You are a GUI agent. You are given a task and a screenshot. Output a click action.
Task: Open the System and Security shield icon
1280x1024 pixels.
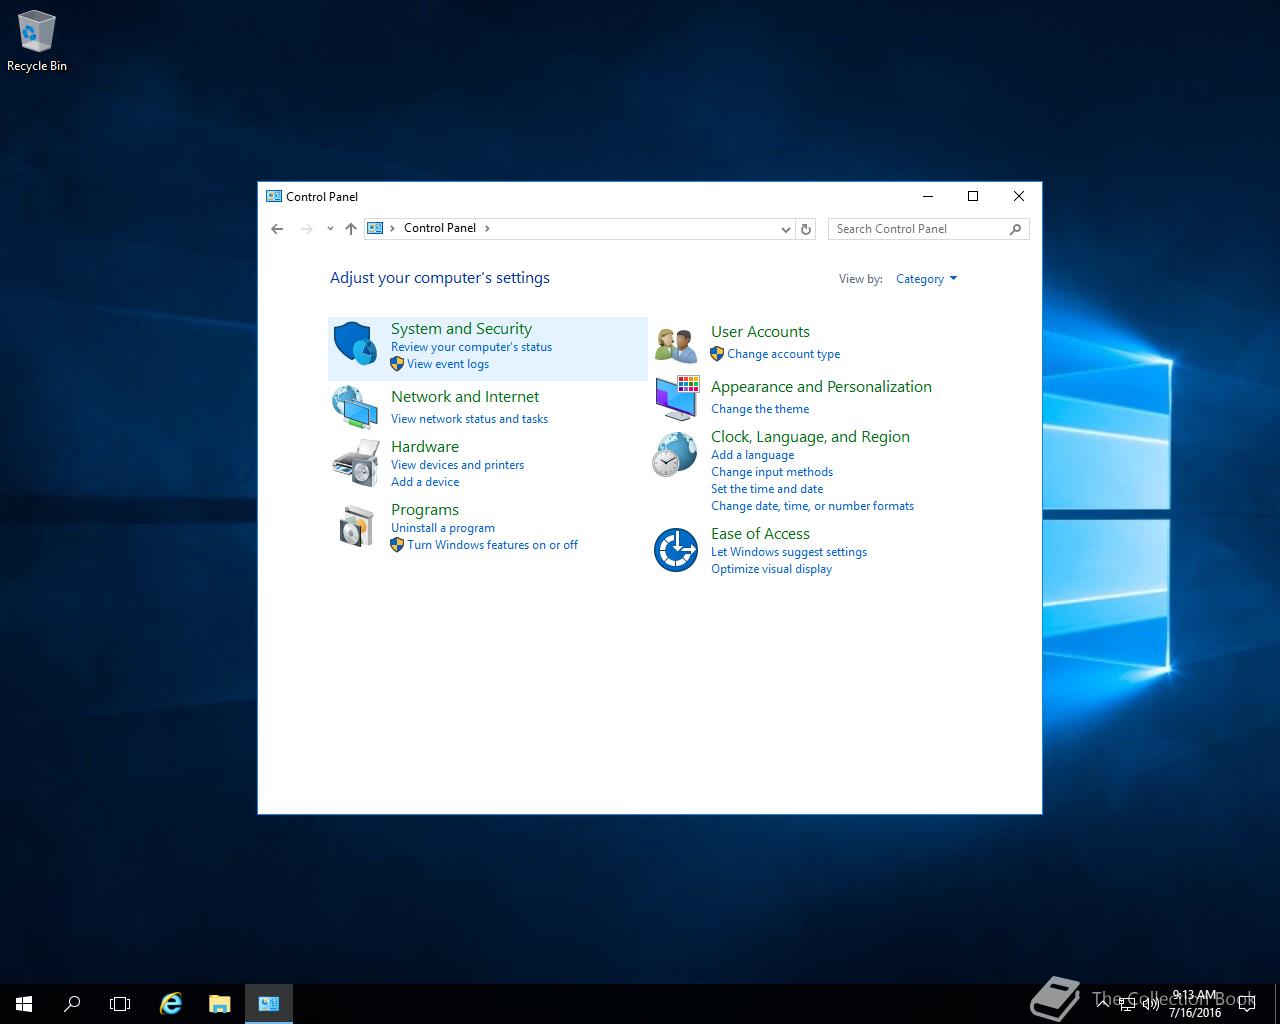click(355, 344)
